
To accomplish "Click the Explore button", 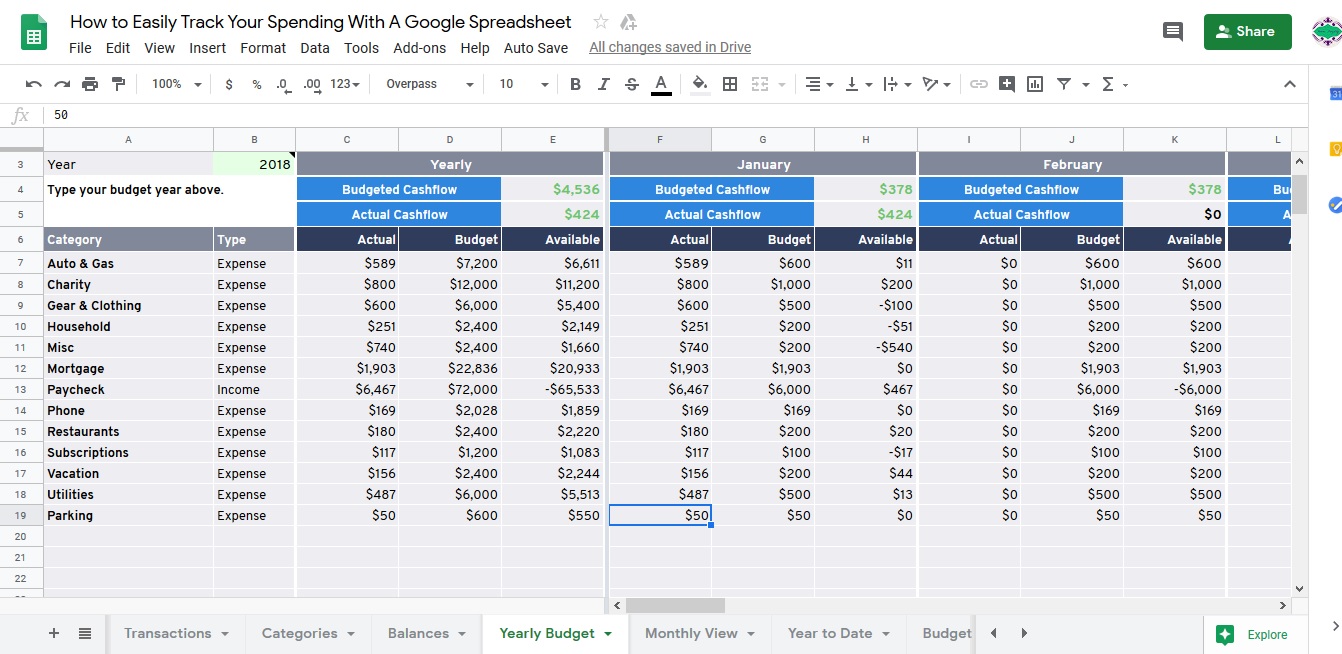I will tap(1252, 634).
